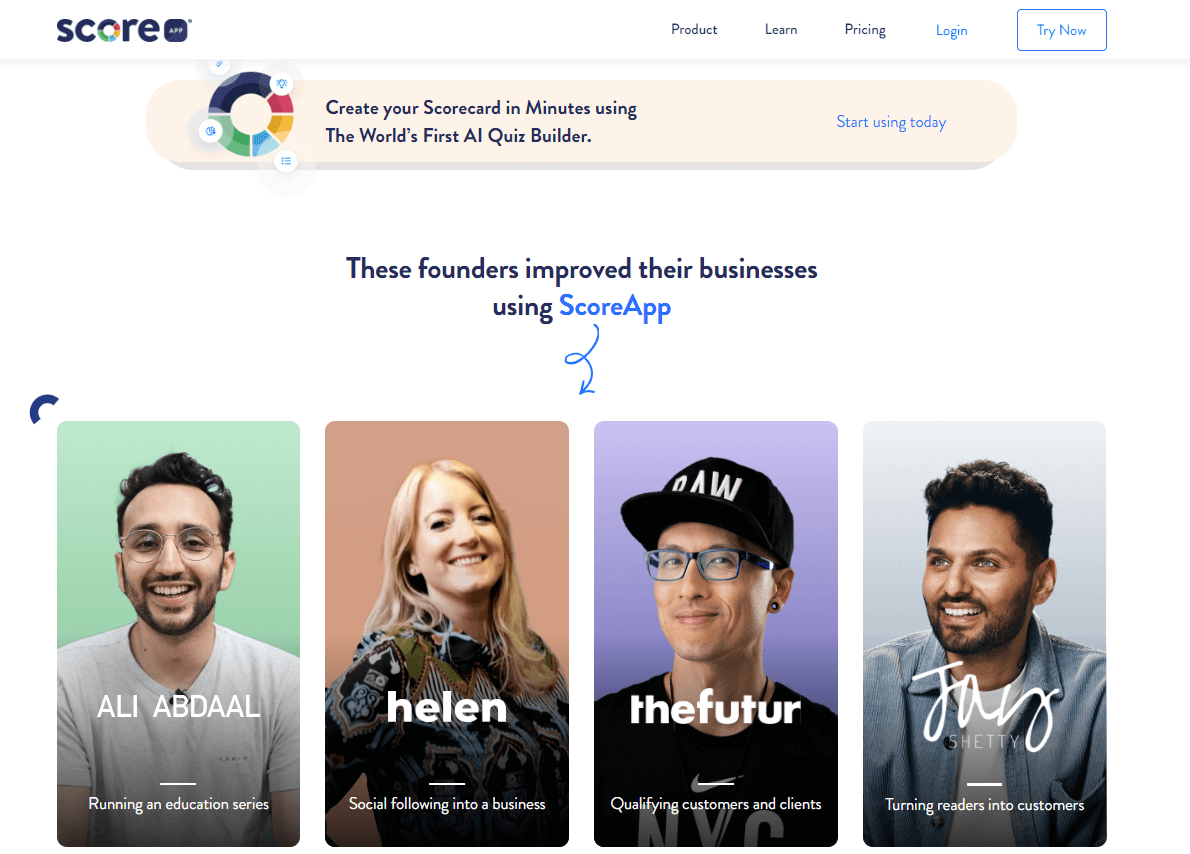Viewport: 1190px width, 854px height.
Task: Click the AI Quiz Builder banner text
Action: (481, 121)
